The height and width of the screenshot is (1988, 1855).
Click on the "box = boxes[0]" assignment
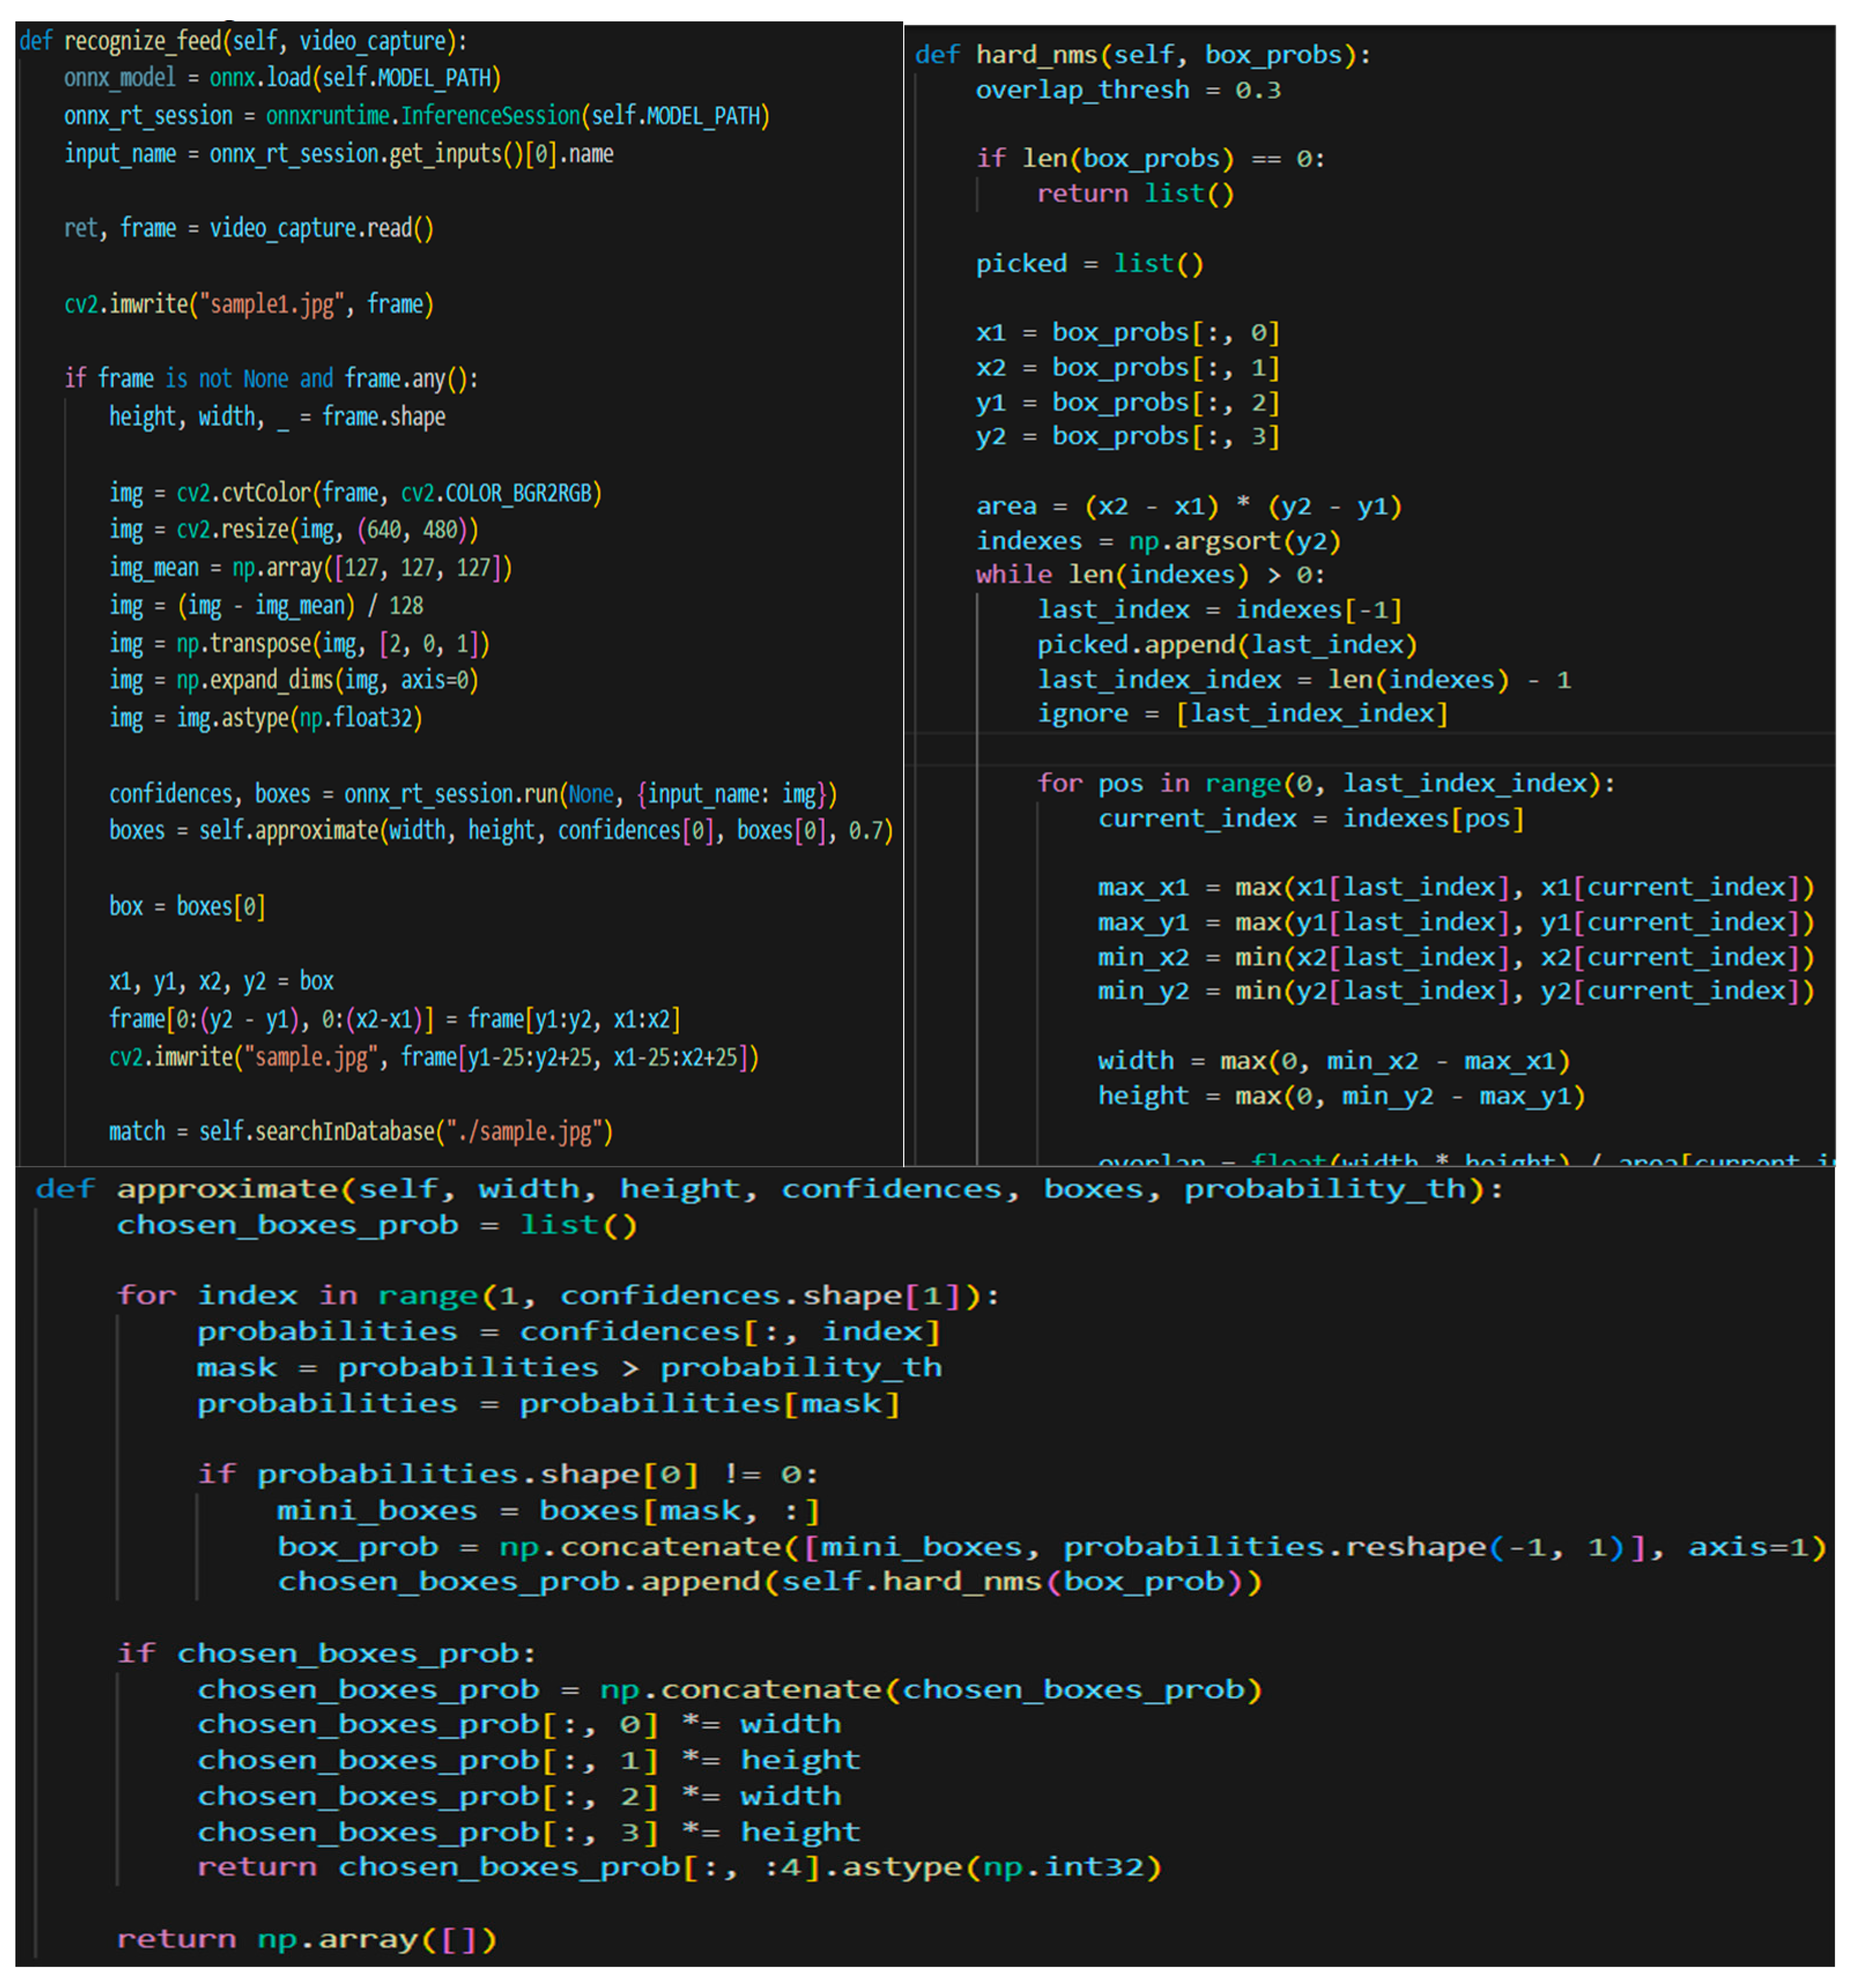pos(187,906)
